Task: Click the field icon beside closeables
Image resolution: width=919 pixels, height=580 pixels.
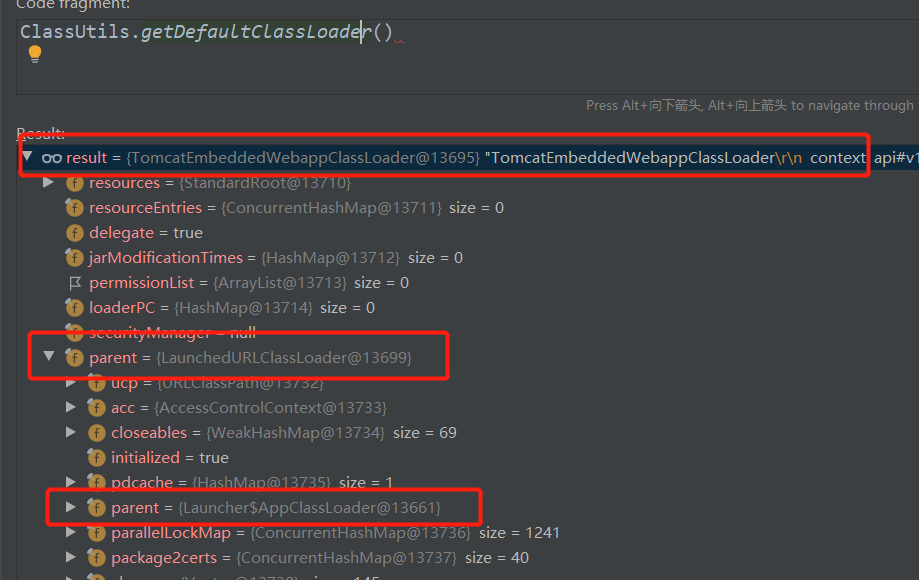Action: 96,433
